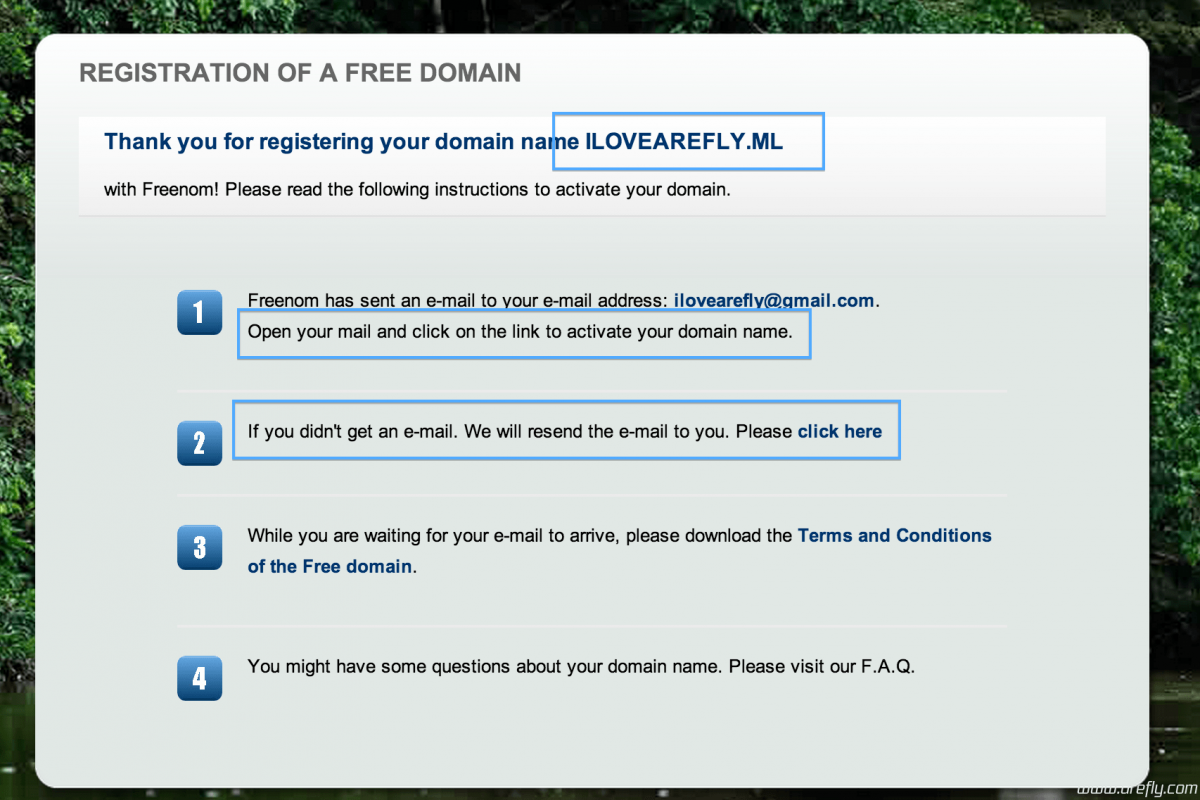This screenshot has height=800, width=1200.
Task: Click the 'with Freenom! Please read' instruction line
Action: [x=417, y=189]
